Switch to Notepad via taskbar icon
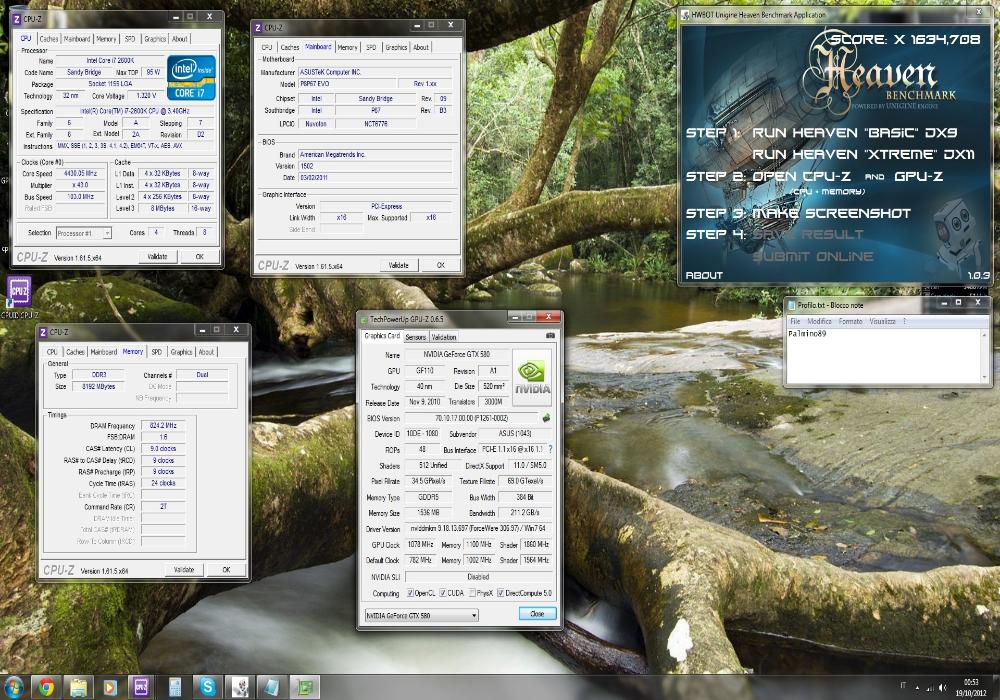 [x=272, y=687]
